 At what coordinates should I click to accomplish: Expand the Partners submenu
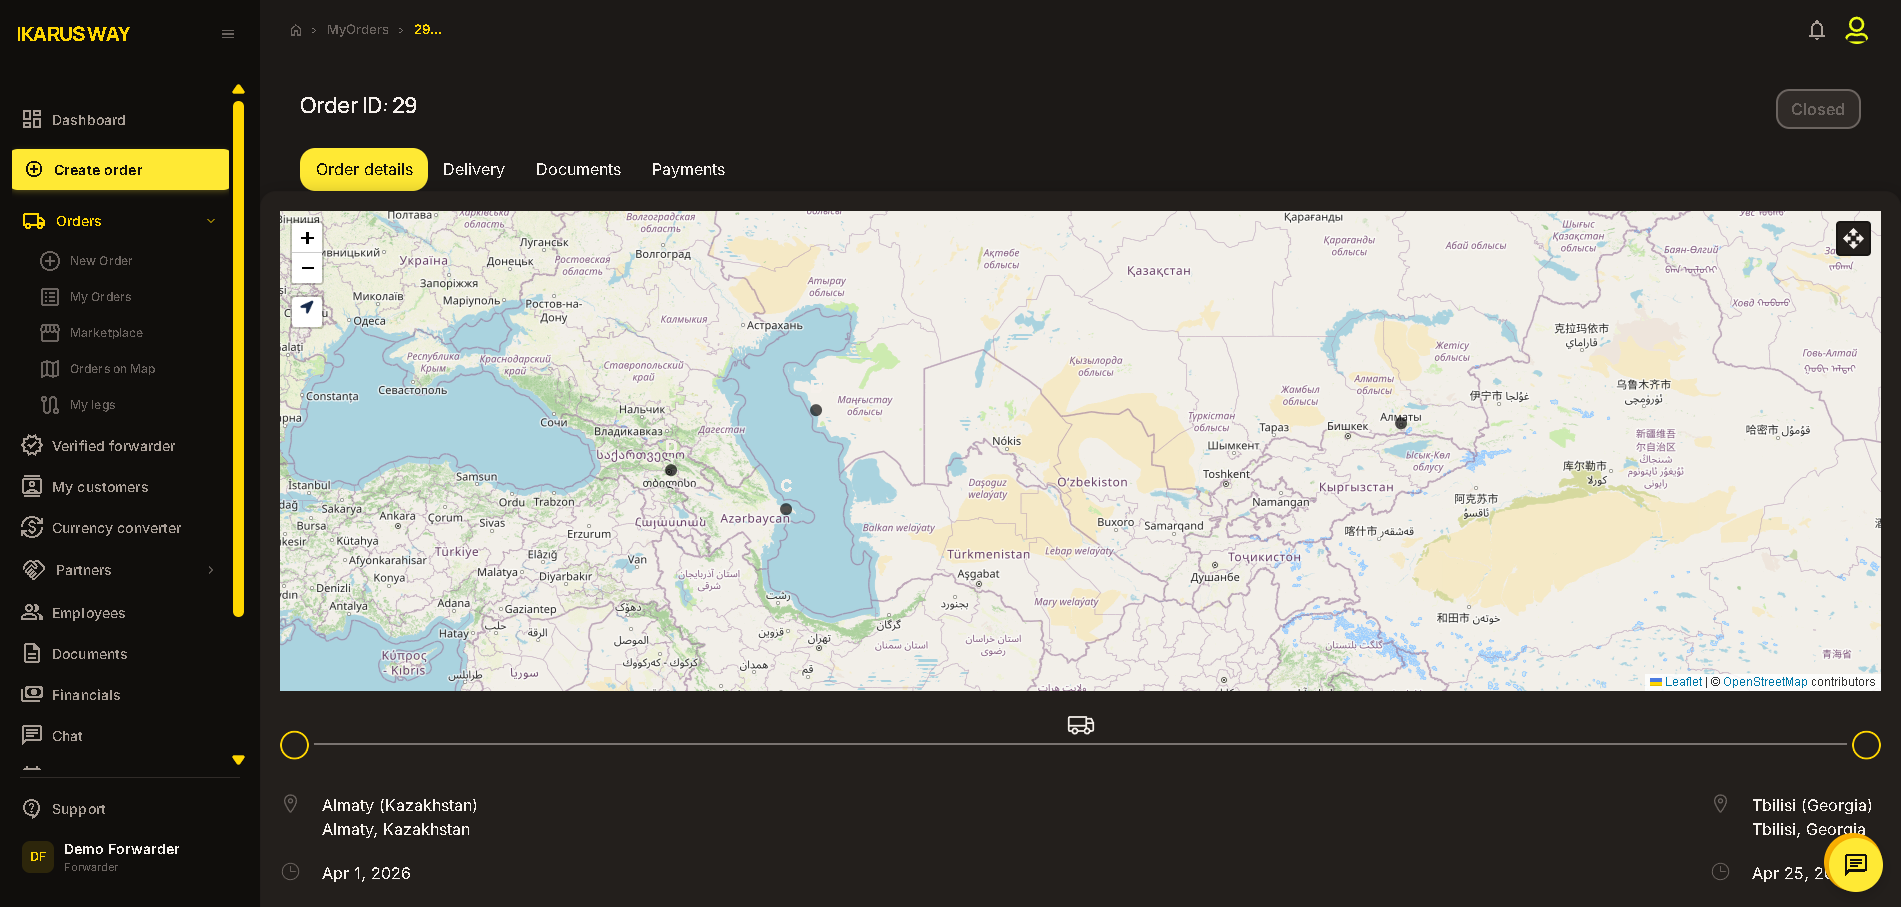(x=211, y=570)
